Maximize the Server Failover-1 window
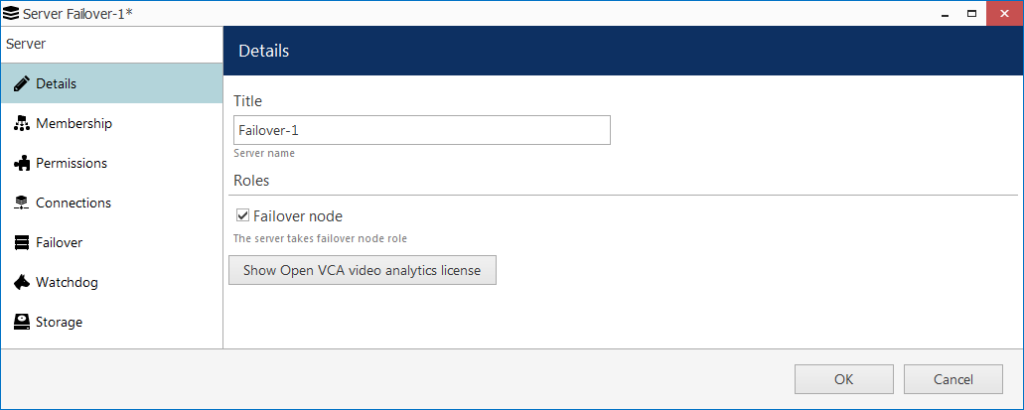Screen dimensions: 1024x410 click(972, 13)
